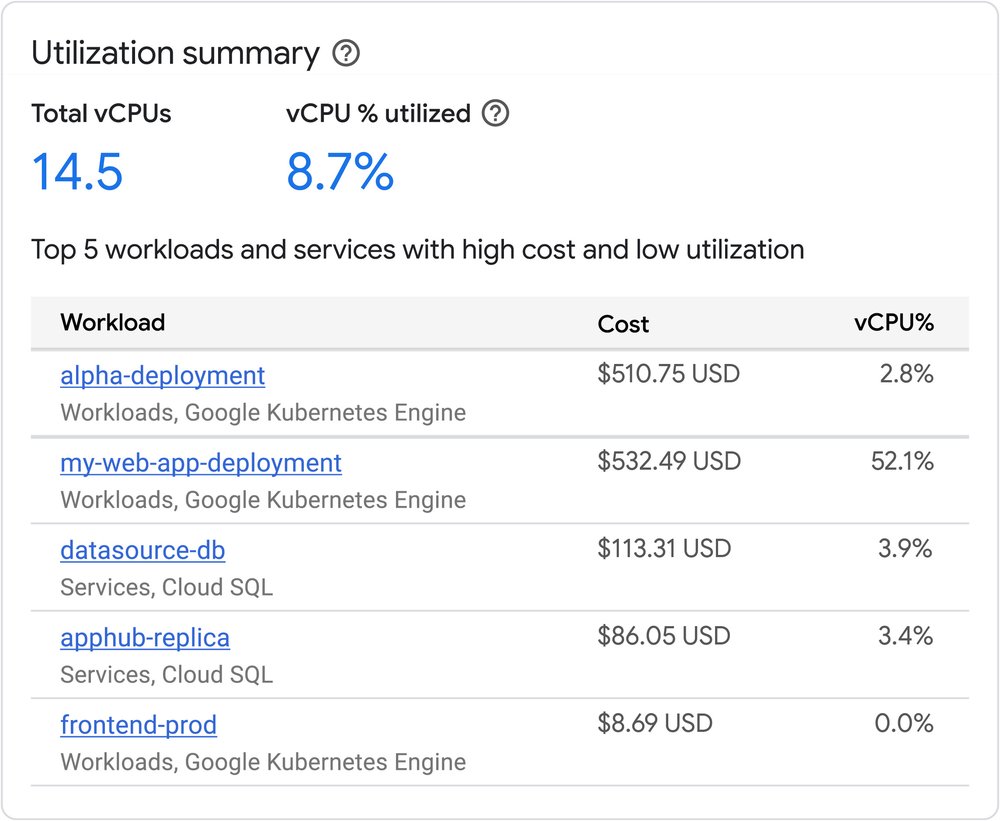Click help icon beside Utilization summary title
The height and width of the screenshot is (821, 1000).
coord(345,54)
